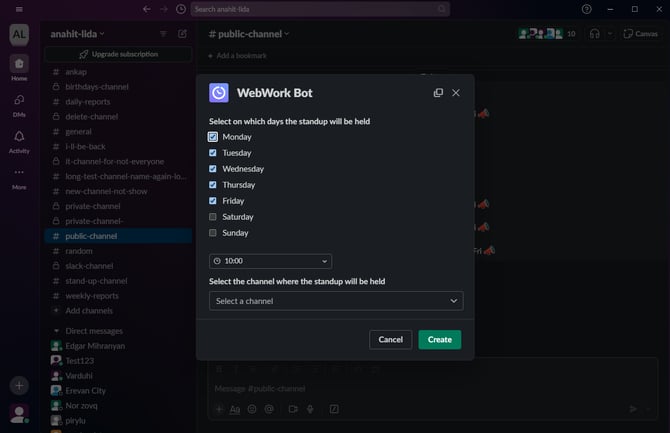Viewport: 670px width, 433px height.
Task: Open modal in new window icon
Action: click(438, 93)
